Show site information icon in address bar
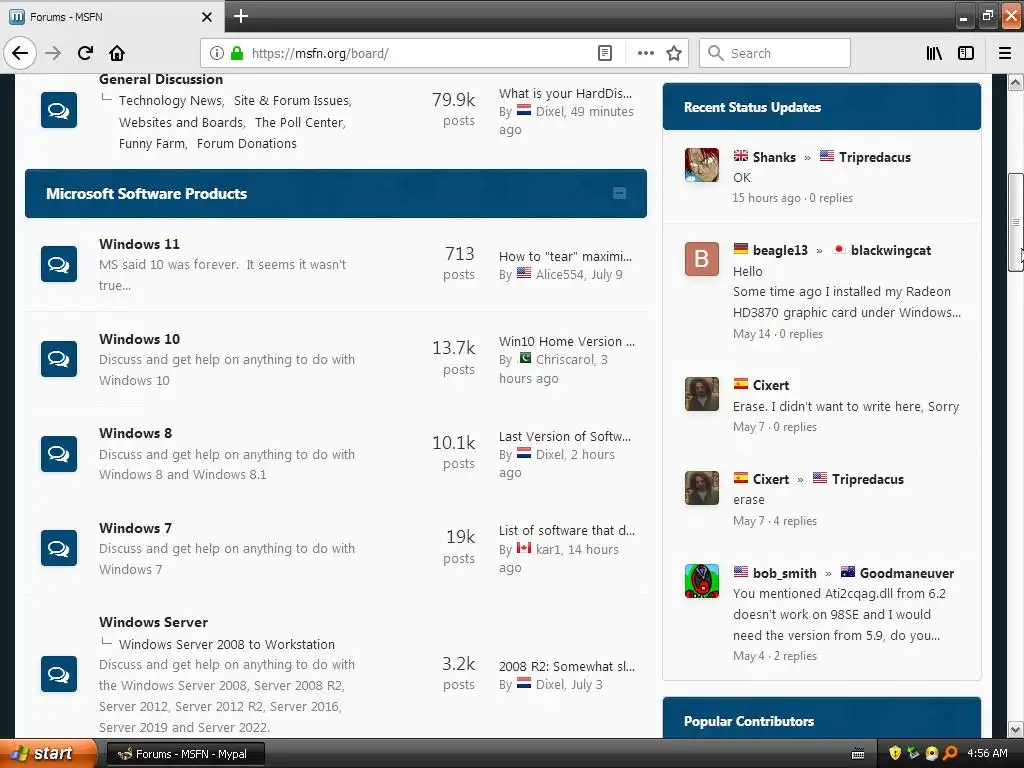1024x768 pixels. click(x=217, y=53)
